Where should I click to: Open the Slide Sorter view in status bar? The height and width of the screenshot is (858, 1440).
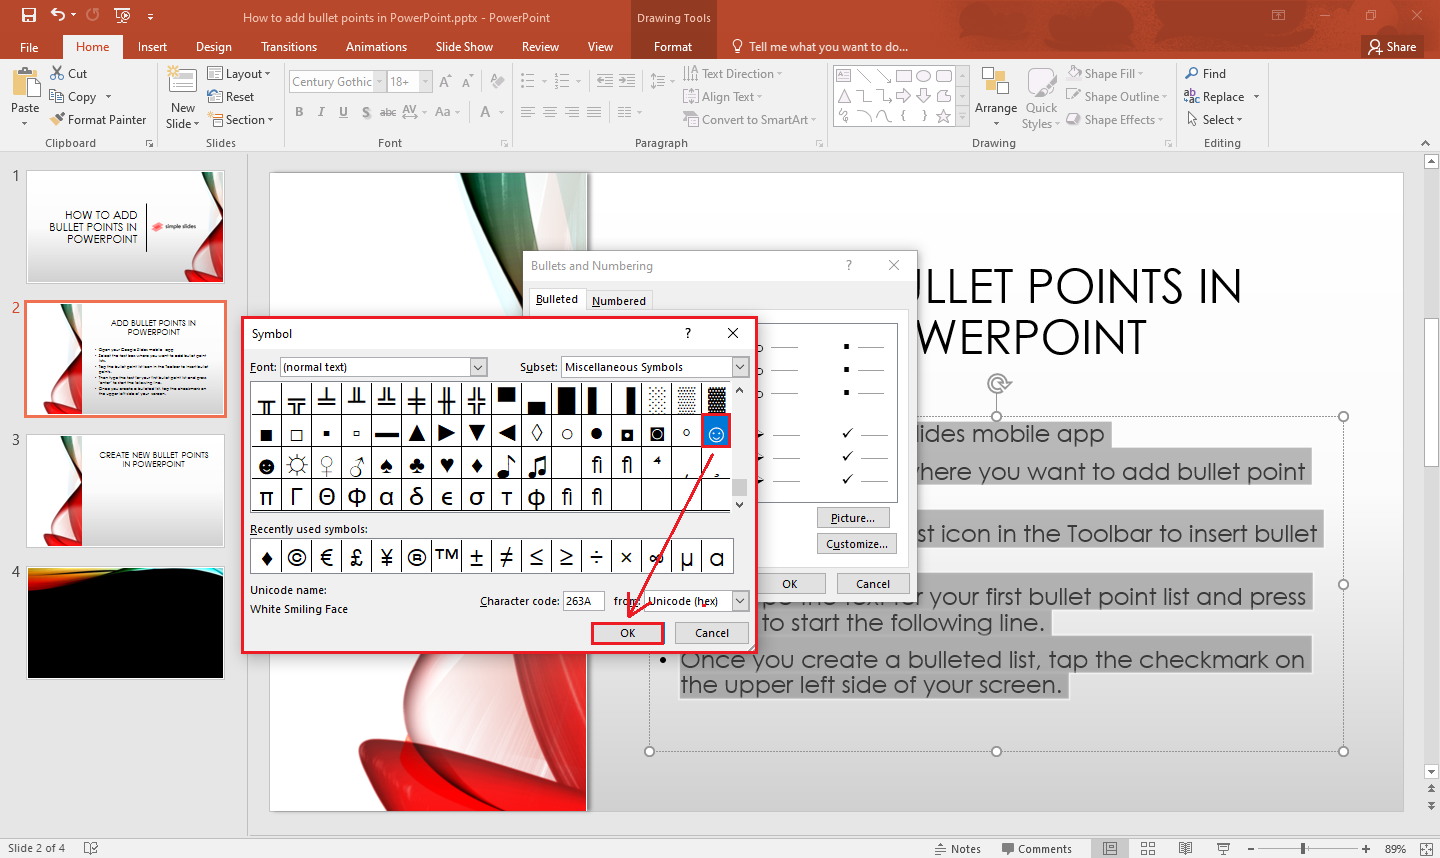[1148, 848]
